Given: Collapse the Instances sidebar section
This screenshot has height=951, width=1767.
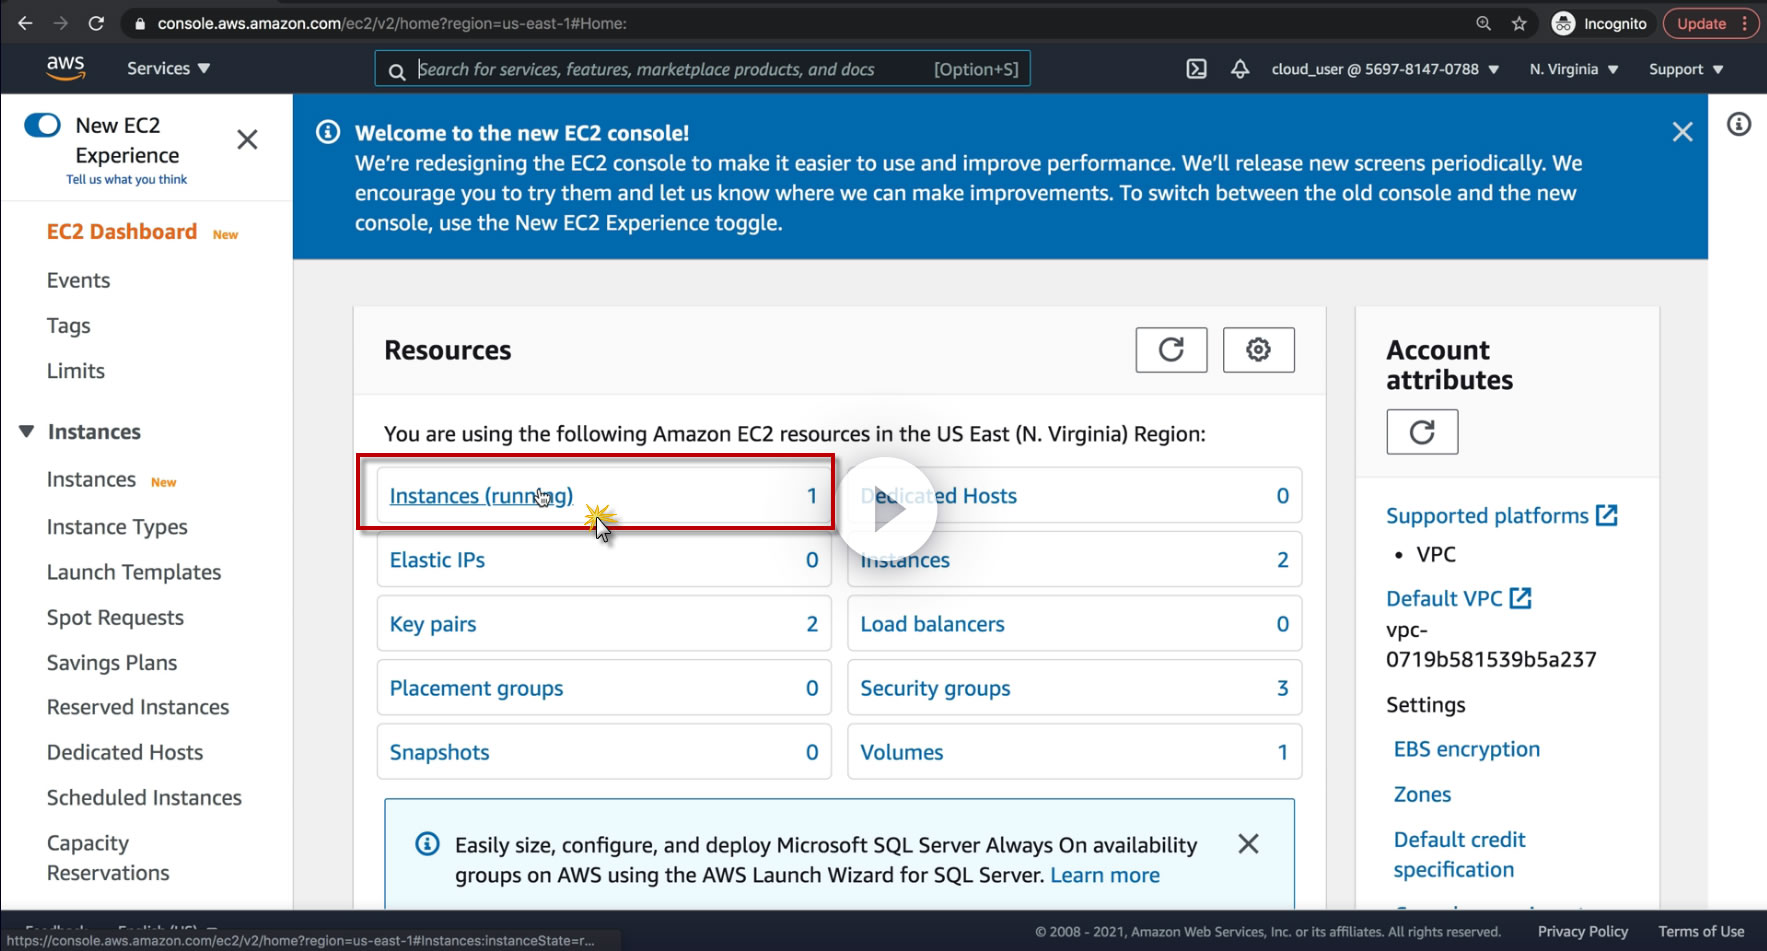Looking at the screenshot, I should click(x=27, y=432).
